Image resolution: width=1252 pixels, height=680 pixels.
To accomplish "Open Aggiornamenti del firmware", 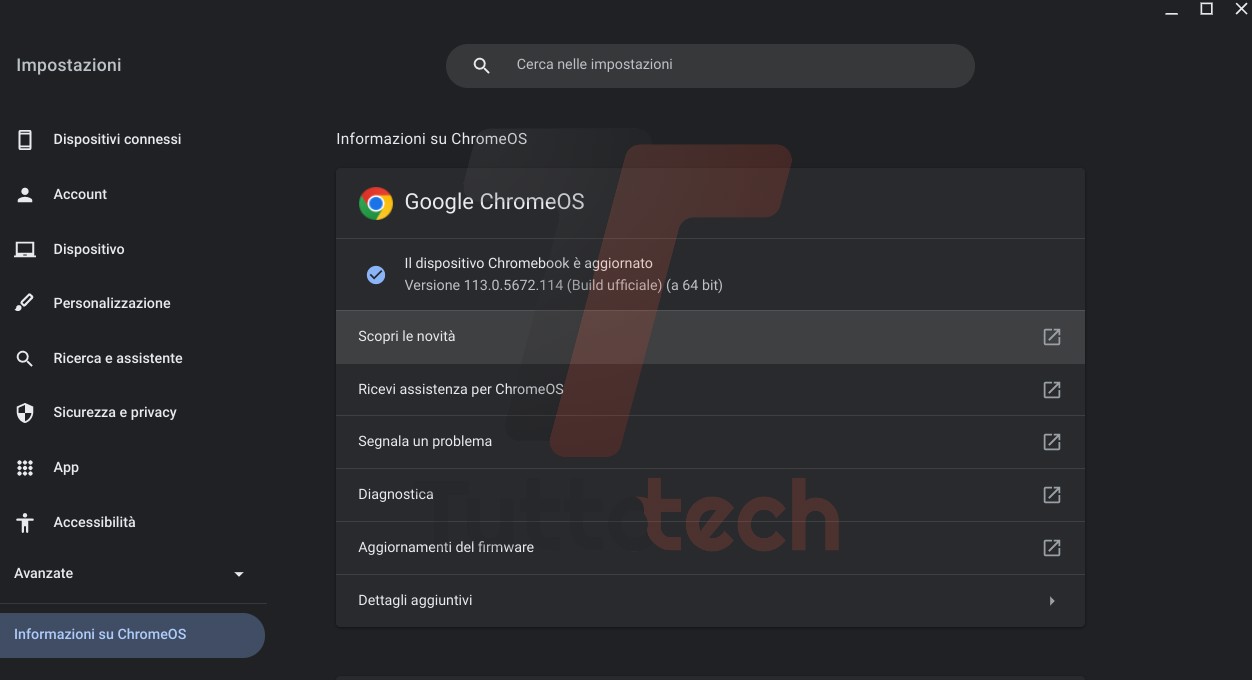I will [446, 548].
